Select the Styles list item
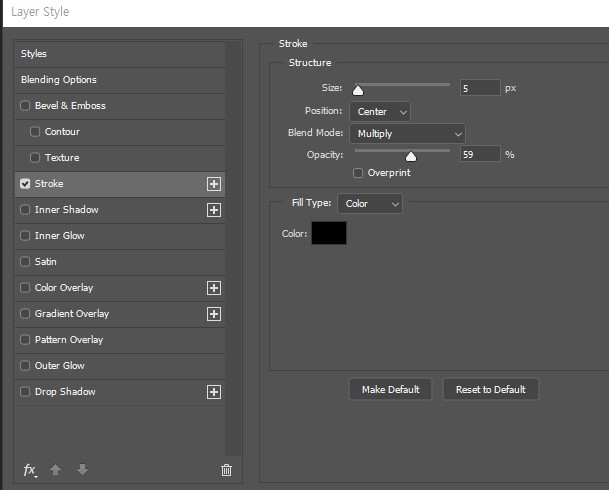 pyautogui.click(x=120, y=54)
